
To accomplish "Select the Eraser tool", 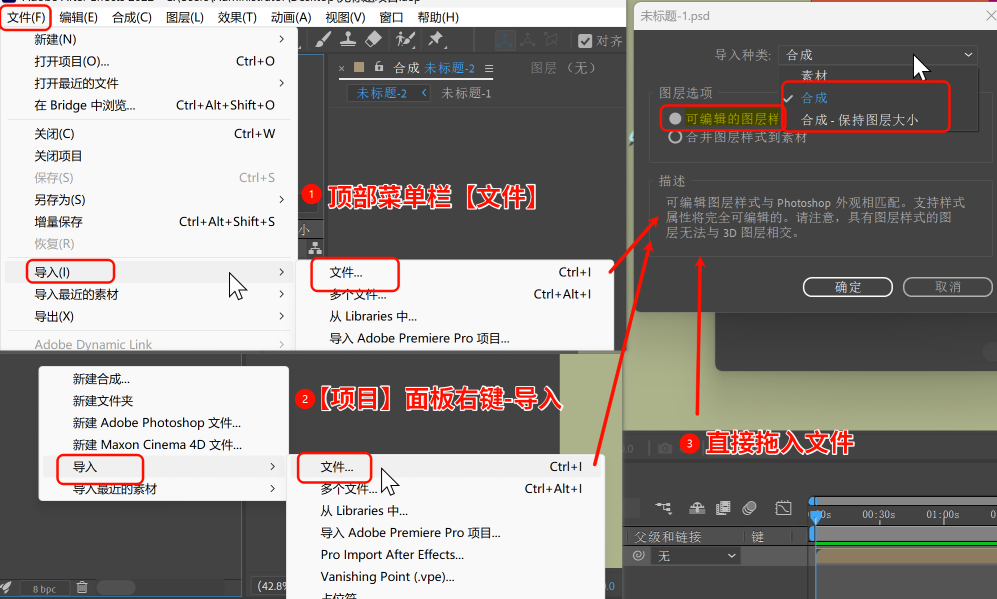I will point(373,39).
